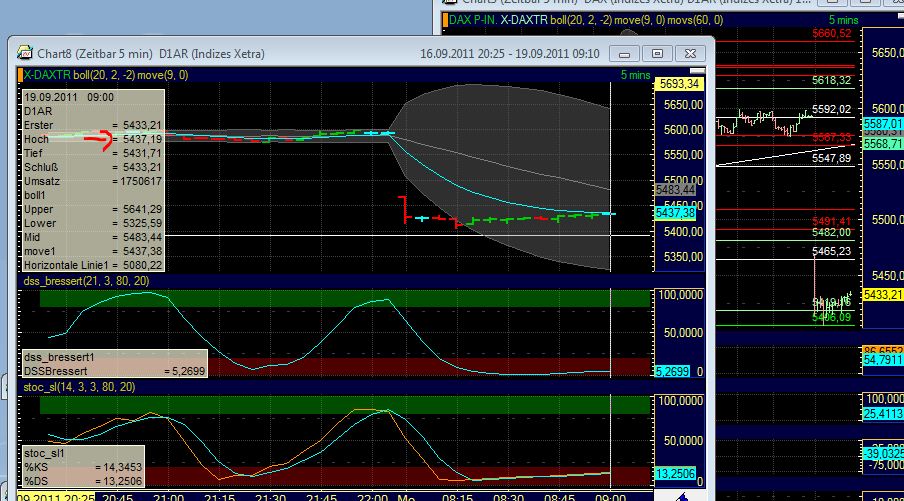Click the Umsatz = 1750617 row

(x=93, y=181)
